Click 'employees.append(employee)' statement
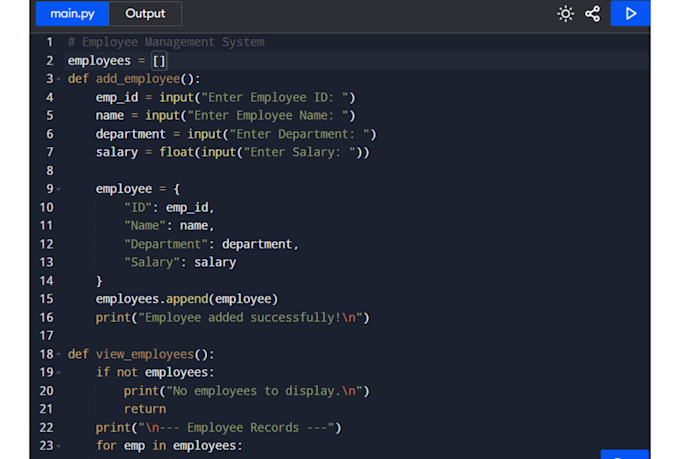This screenshot has height=459, width=680. [x=187, y=299]
